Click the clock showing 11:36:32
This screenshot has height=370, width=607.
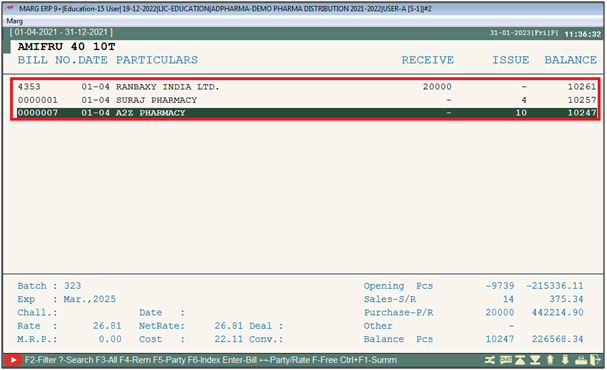583,34
